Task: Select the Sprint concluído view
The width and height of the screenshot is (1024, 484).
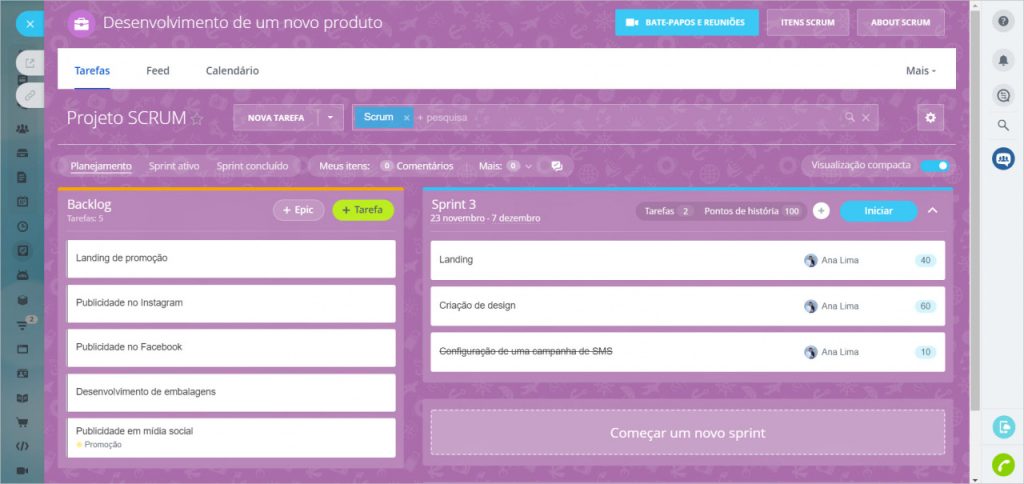Action: tap(252, 166)
